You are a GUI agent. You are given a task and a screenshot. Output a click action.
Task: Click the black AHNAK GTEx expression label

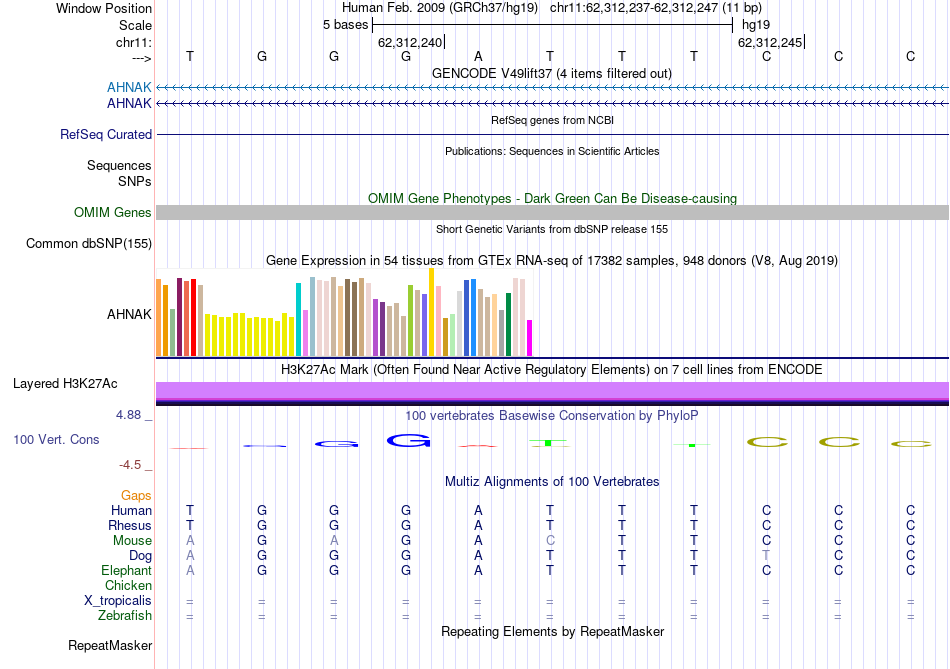tap(129, 315)
